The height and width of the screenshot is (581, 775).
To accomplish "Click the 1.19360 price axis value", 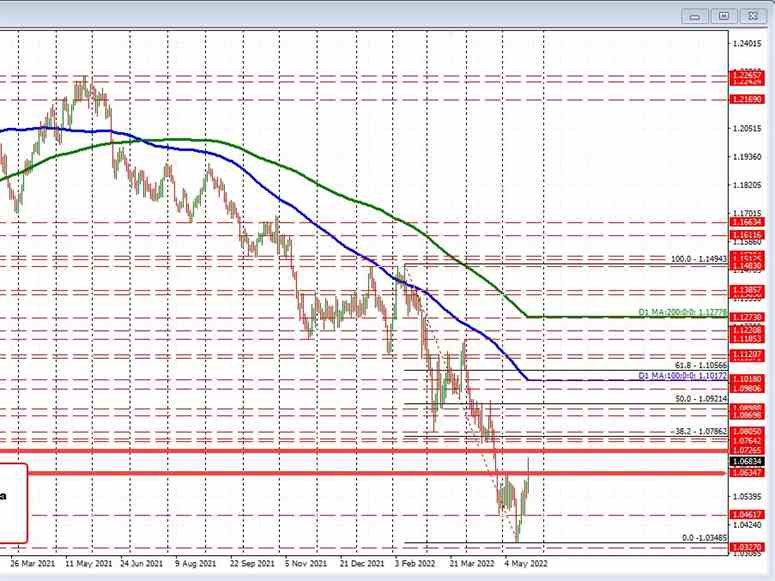I will point(747,157).
